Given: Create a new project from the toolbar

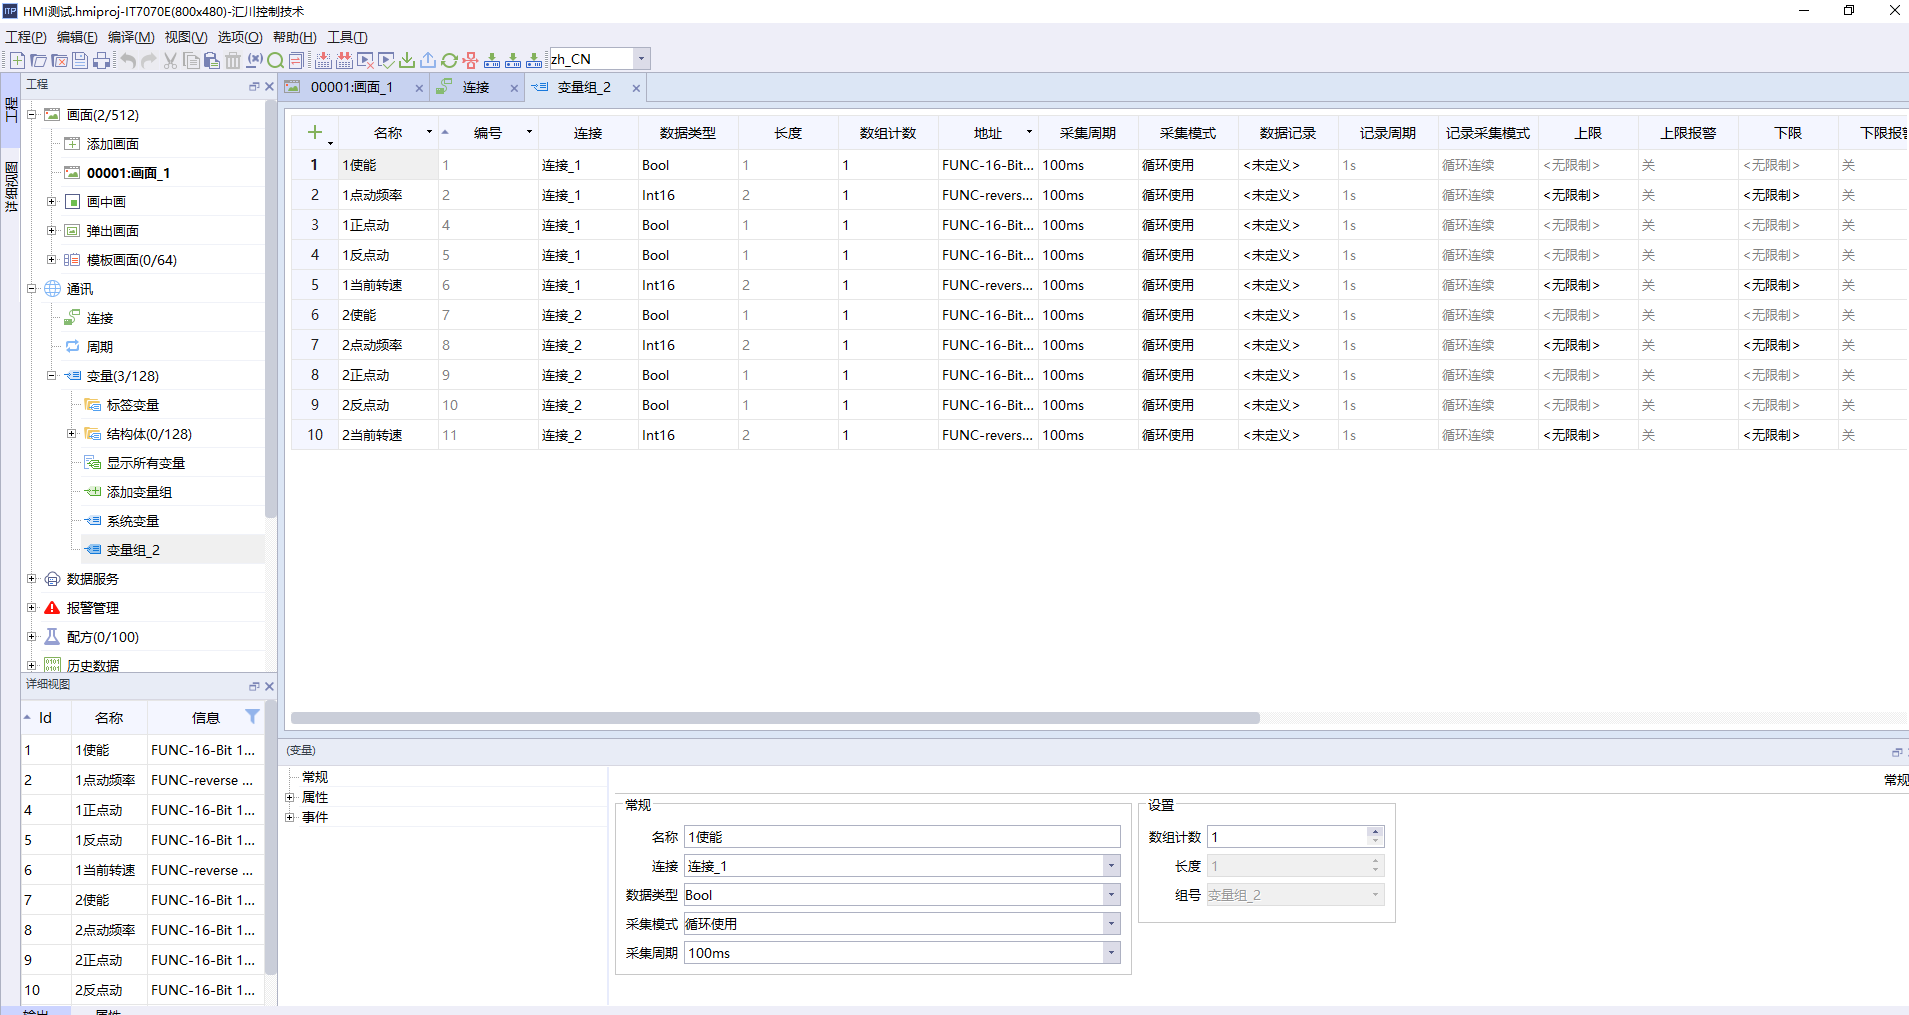Looking at the screenshot, I should (x=17, y=60).
